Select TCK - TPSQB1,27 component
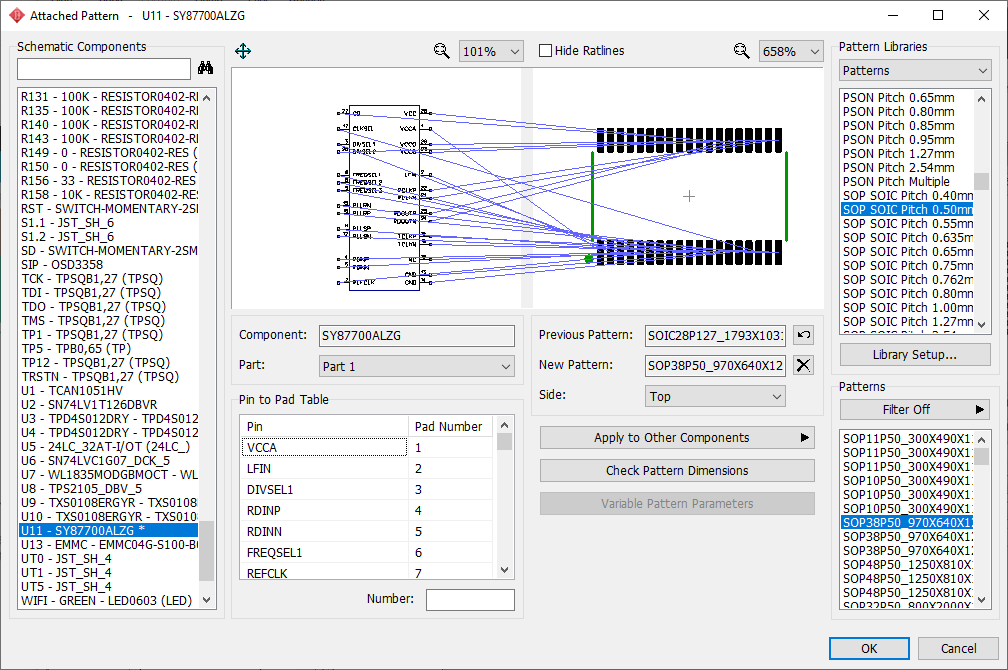1008x670 pixels. (109, 278)
